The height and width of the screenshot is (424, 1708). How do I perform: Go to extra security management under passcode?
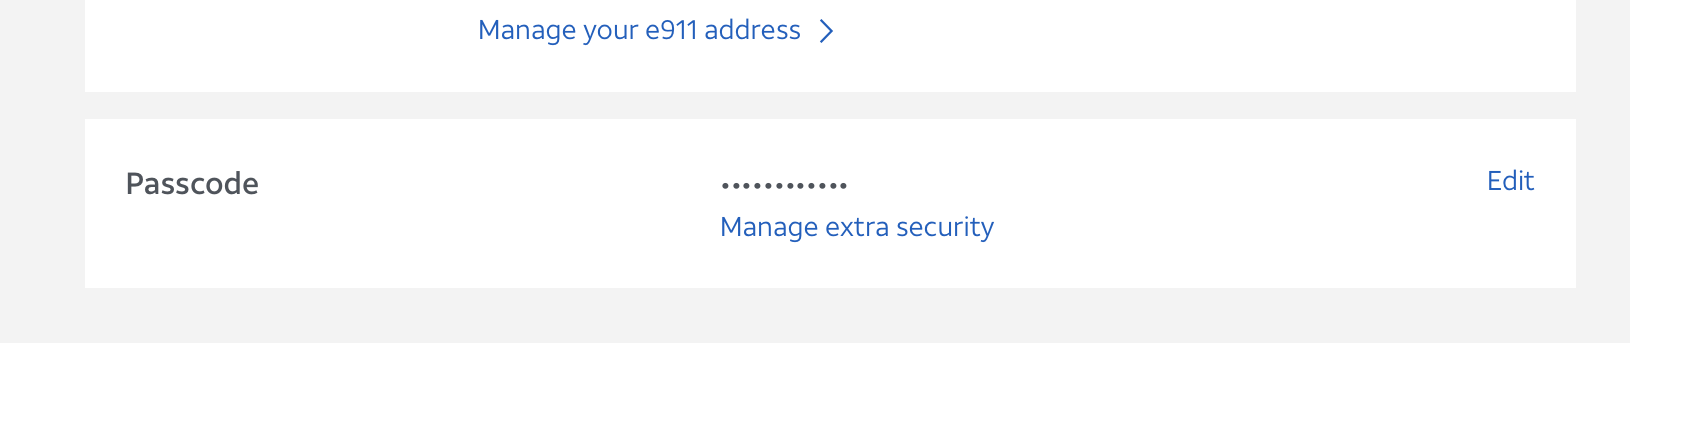(x=856, y=227)
